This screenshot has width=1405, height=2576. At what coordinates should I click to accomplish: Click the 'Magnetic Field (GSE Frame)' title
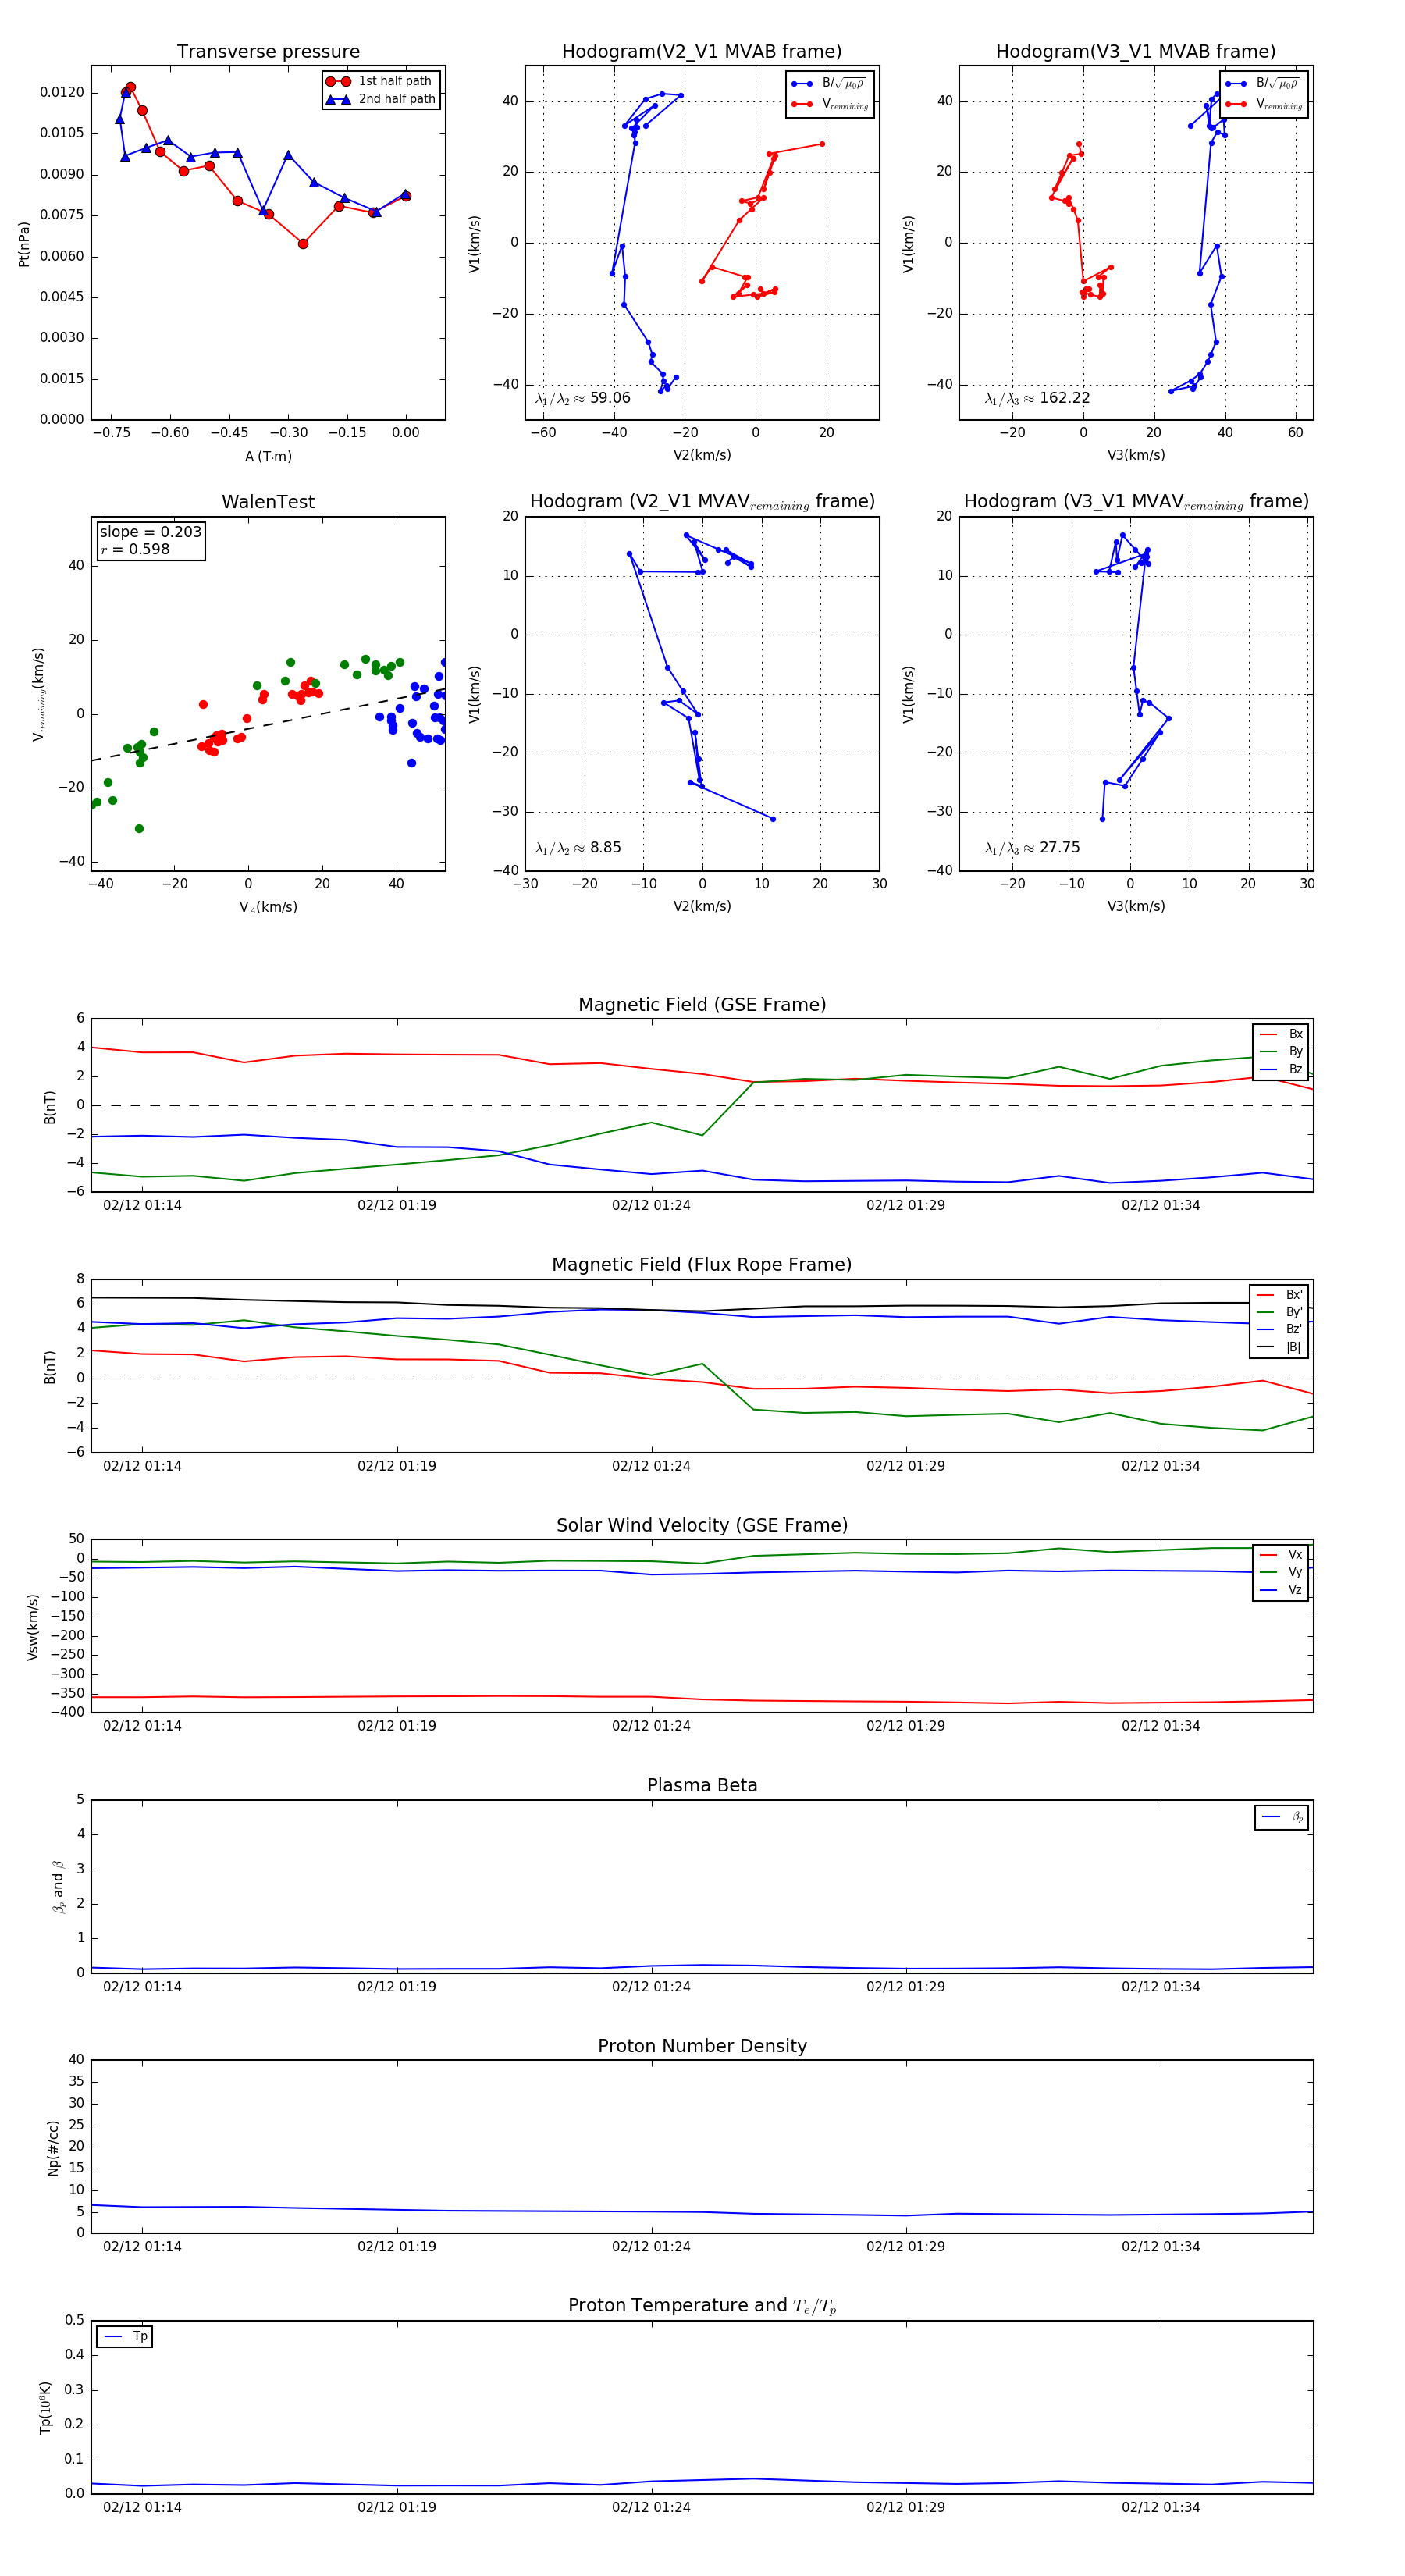coord(702,1005)
